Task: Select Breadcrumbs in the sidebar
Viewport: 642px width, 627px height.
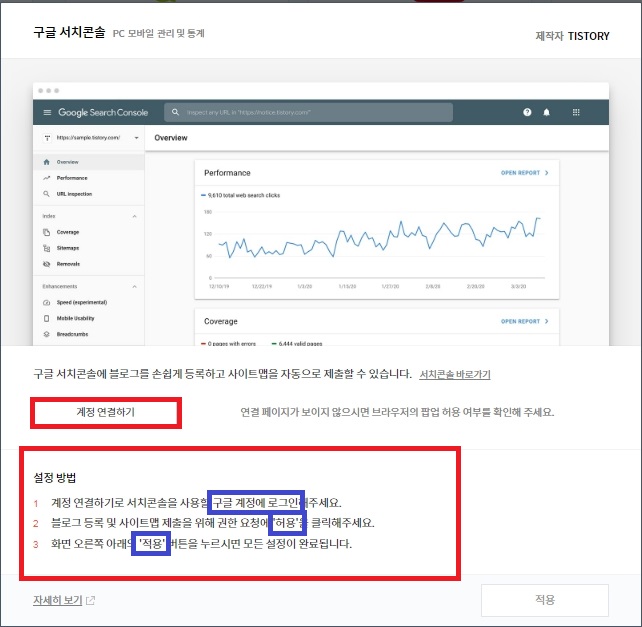Action: (x=88, y=334)
